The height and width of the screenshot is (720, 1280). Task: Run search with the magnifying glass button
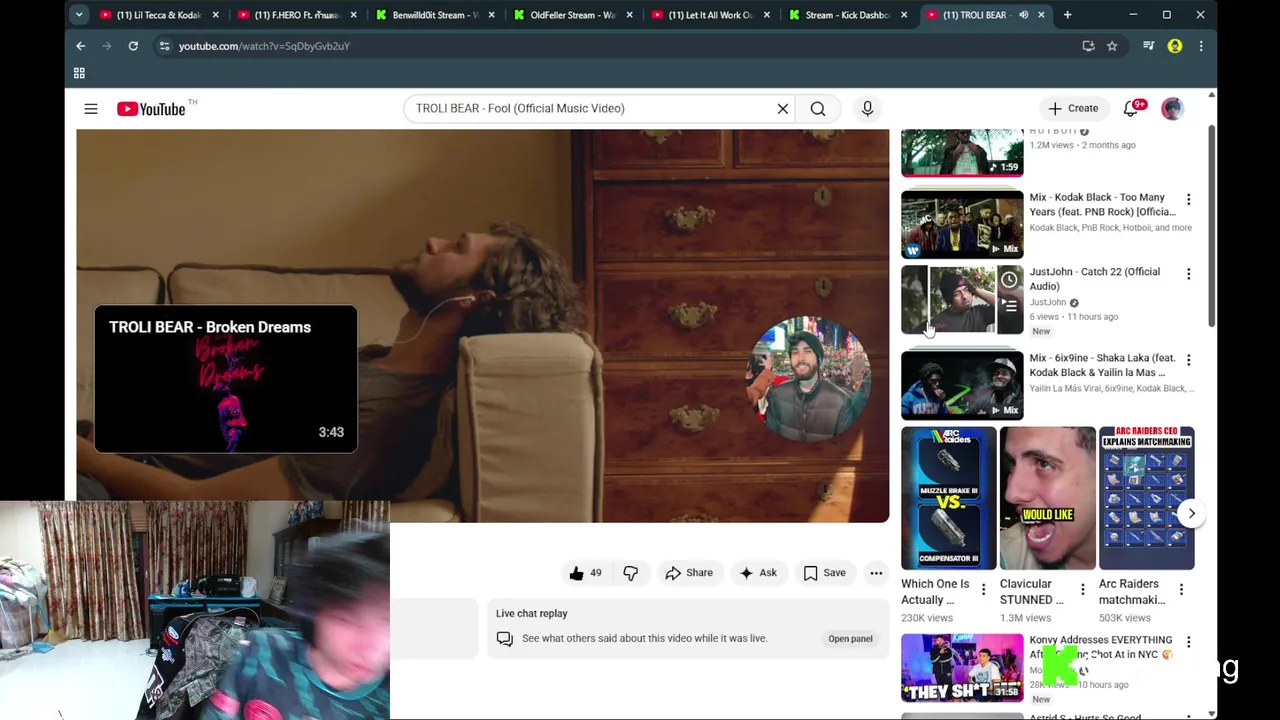click(818, 108)
